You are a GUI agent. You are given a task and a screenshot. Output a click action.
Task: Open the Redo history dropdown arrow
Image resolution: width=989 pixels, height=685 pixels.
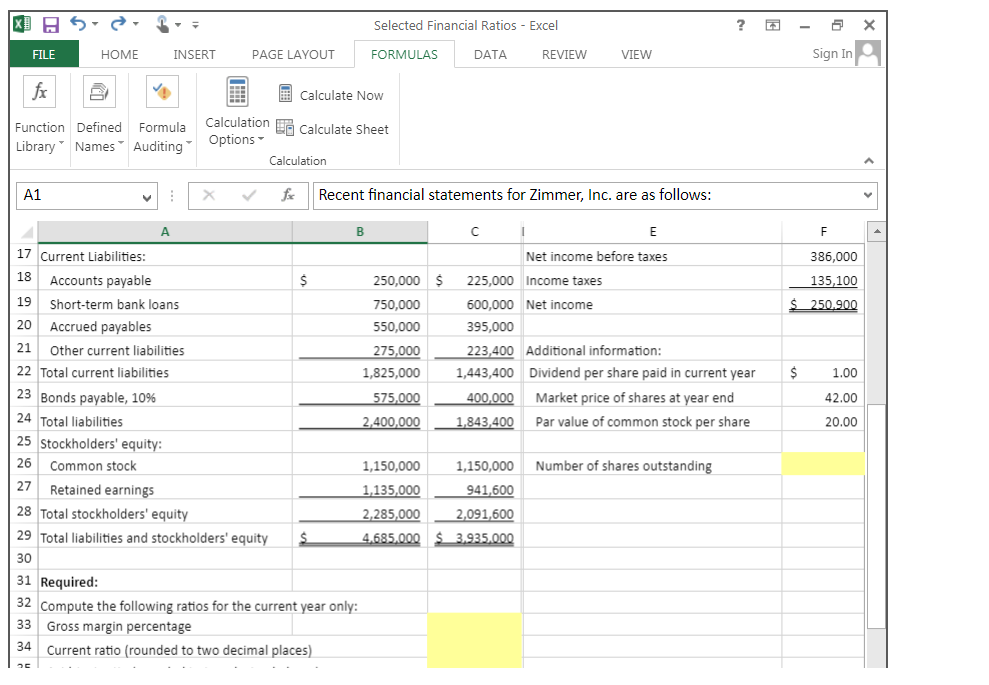136,24
